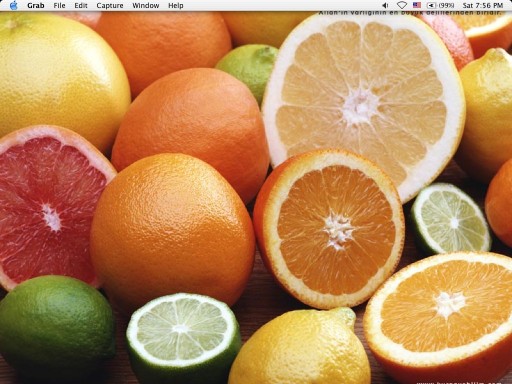Open the US flag input menu
Viewport: 512px width, 384px height.
coord(417,5)
